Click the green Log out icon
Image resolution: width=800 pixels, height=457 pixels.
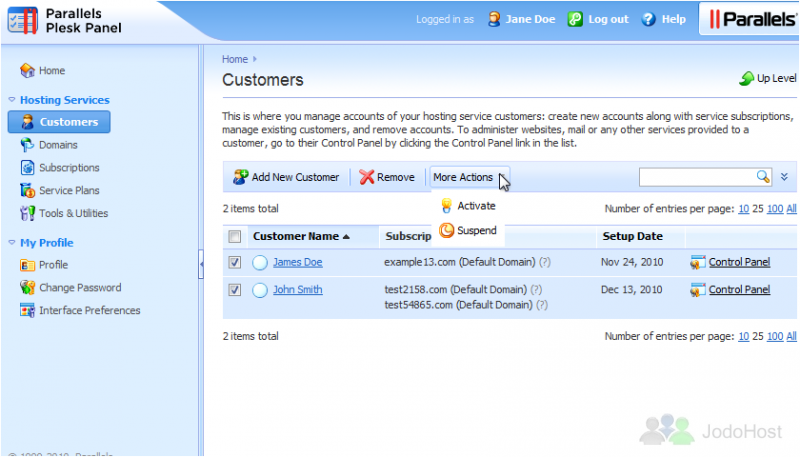575,19
